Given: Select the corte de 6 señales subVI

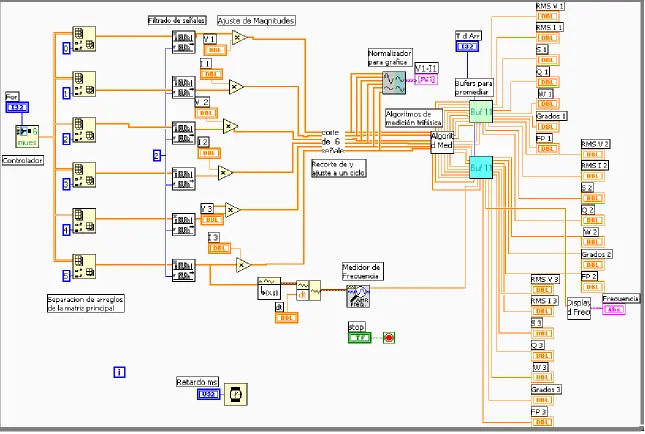Looking at the screenshot, I should pos(333,142).
